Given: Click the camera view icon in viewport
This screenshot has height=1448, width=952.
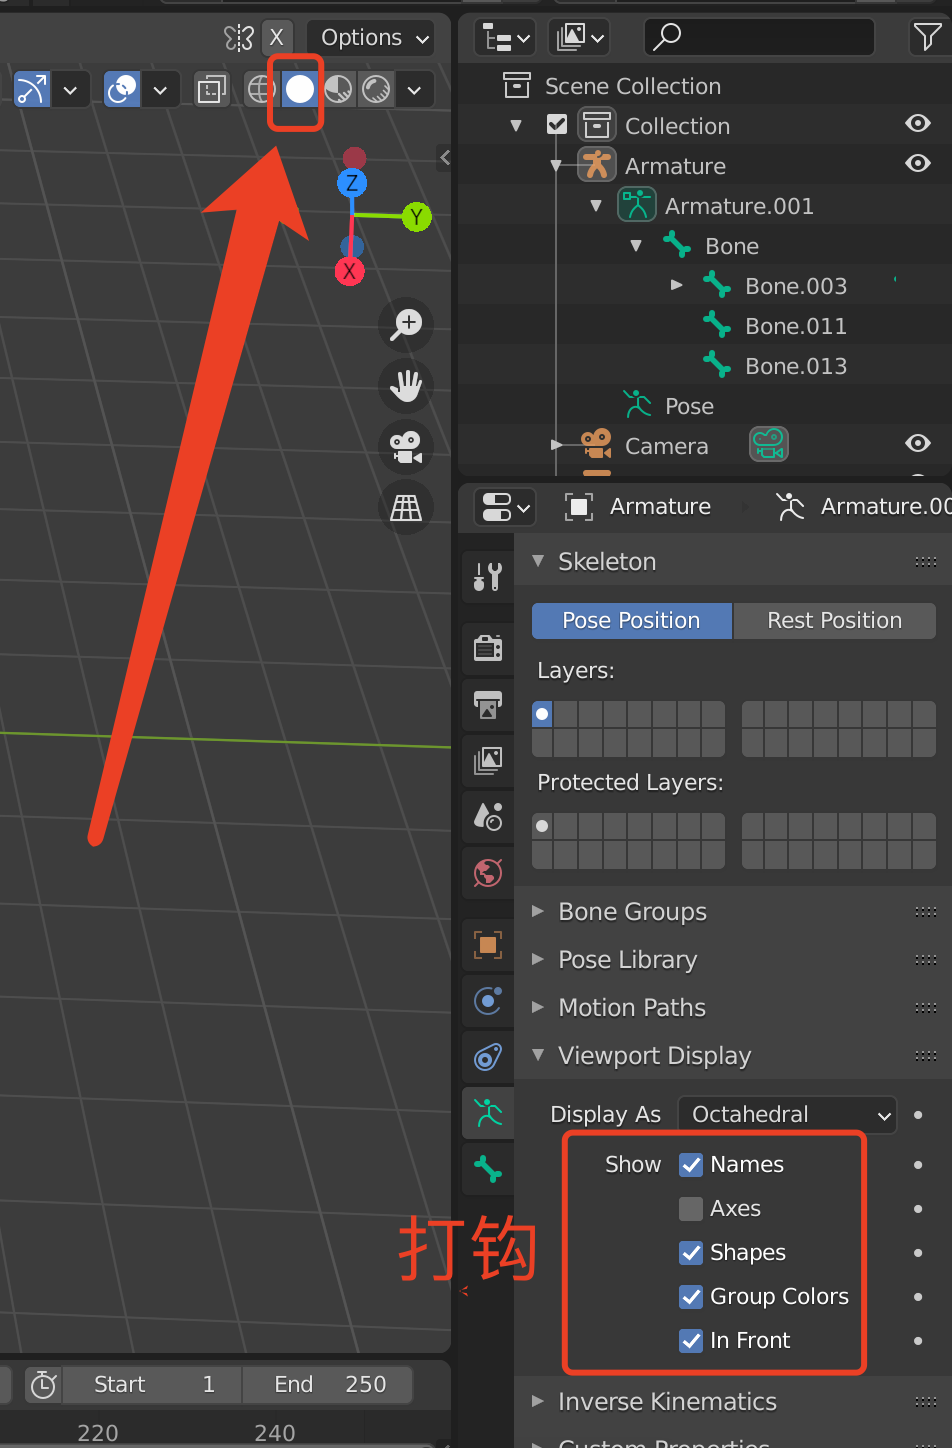Looking at the screenshot, I should [x=405, y=447].
